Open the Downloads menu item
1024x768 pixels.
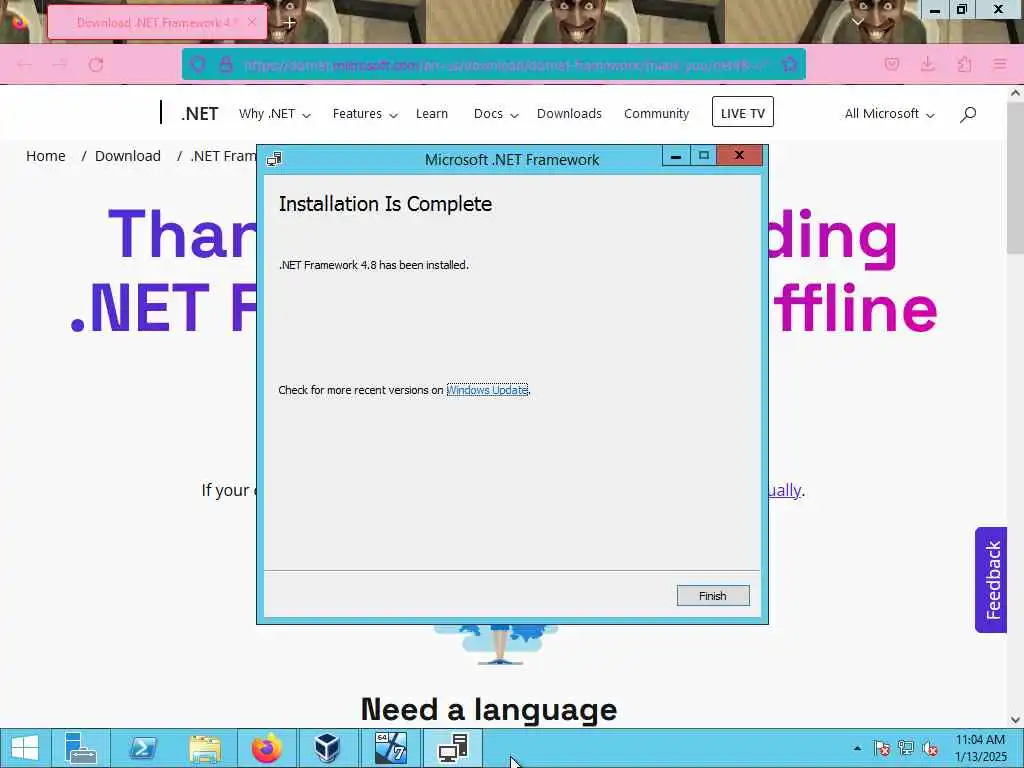coord(569,114)
